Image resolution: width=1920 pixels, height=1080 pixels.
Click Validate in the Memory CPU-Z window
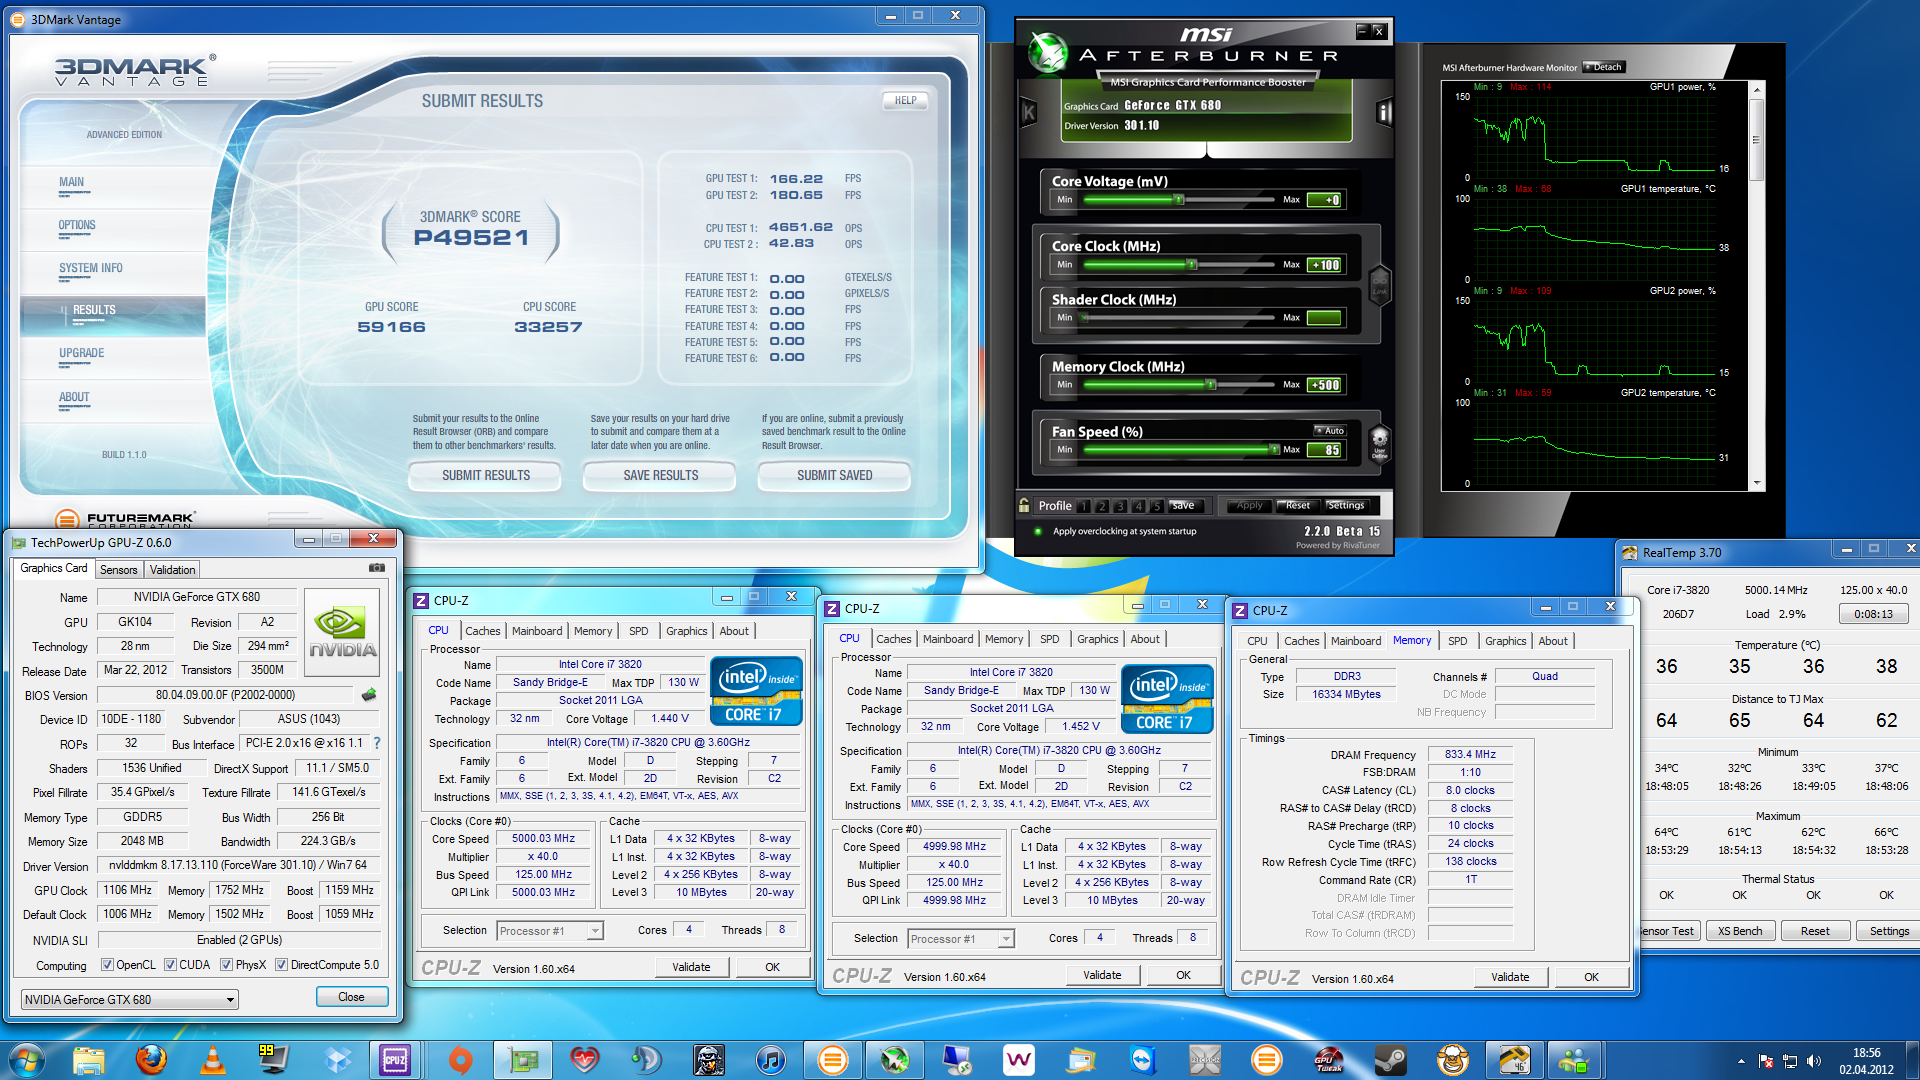(1510, 977)
